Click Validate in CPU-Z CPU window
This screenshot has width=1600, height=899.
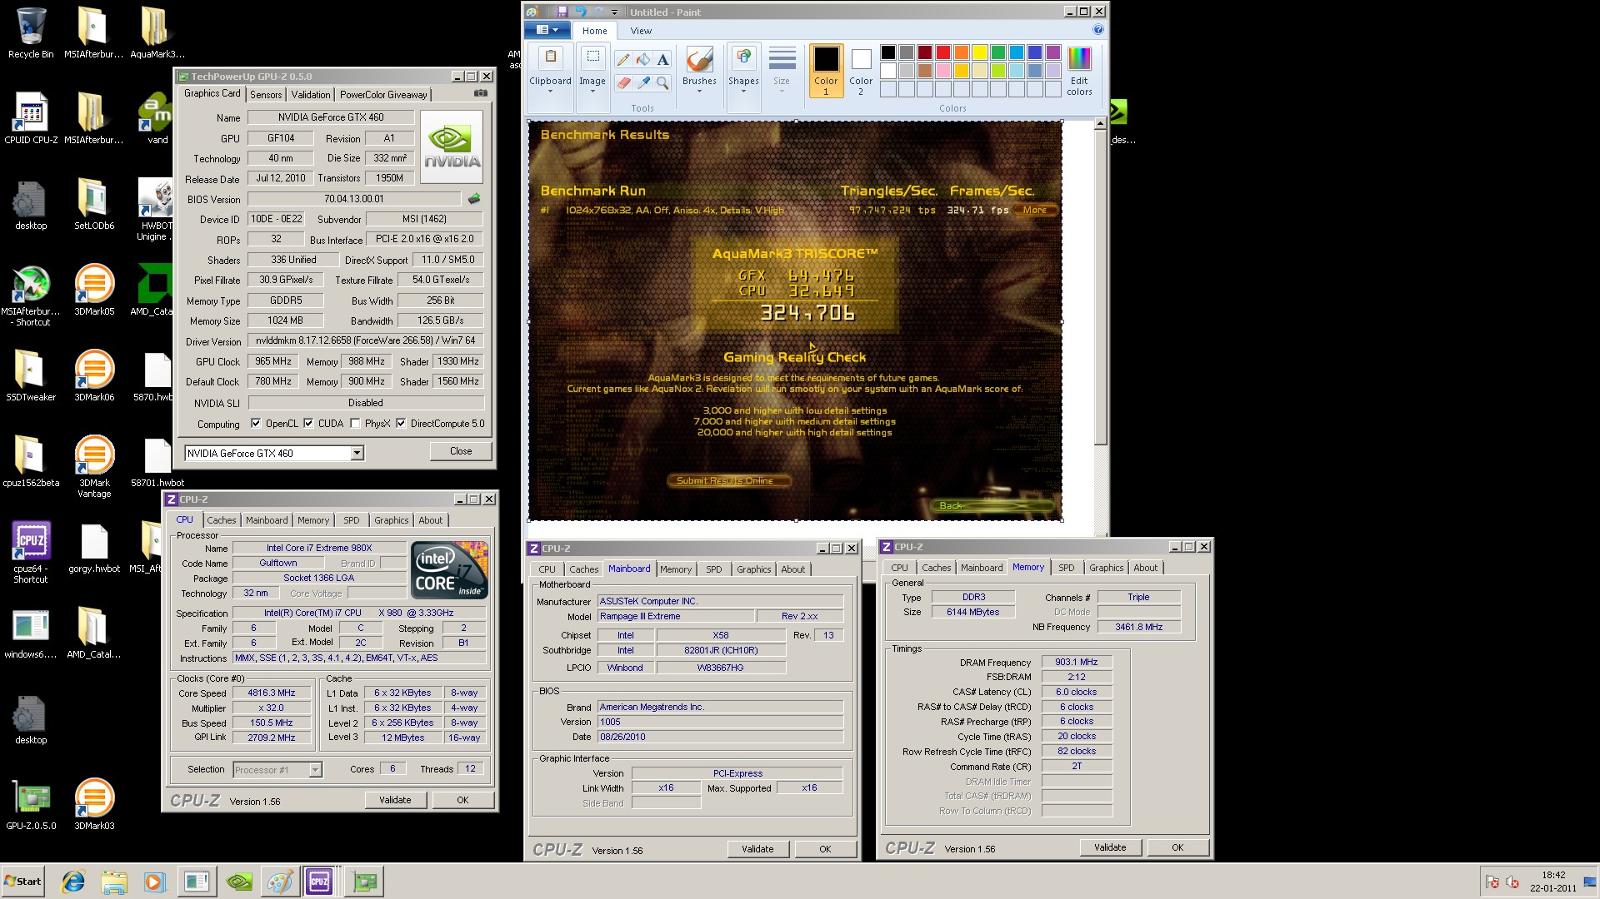tap(395, 800)
